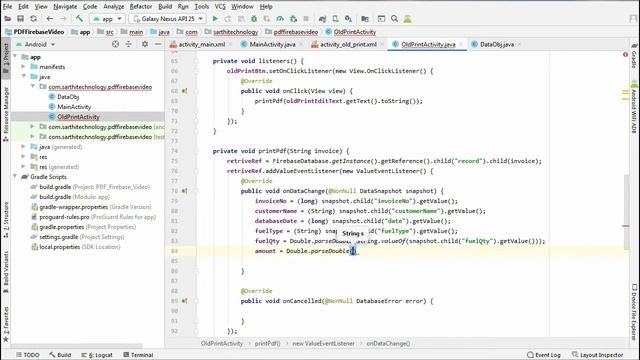Select MainActivity in the project tree
The image size is (640, 360).
click(x=74, y=107)
